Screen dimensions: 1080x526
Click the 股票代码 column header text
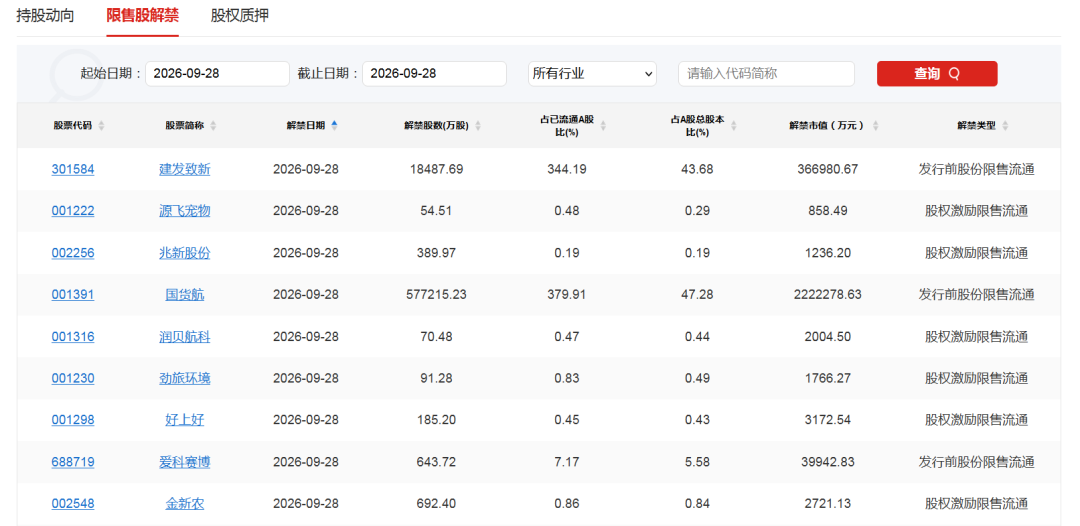click(x=72, y=125)
